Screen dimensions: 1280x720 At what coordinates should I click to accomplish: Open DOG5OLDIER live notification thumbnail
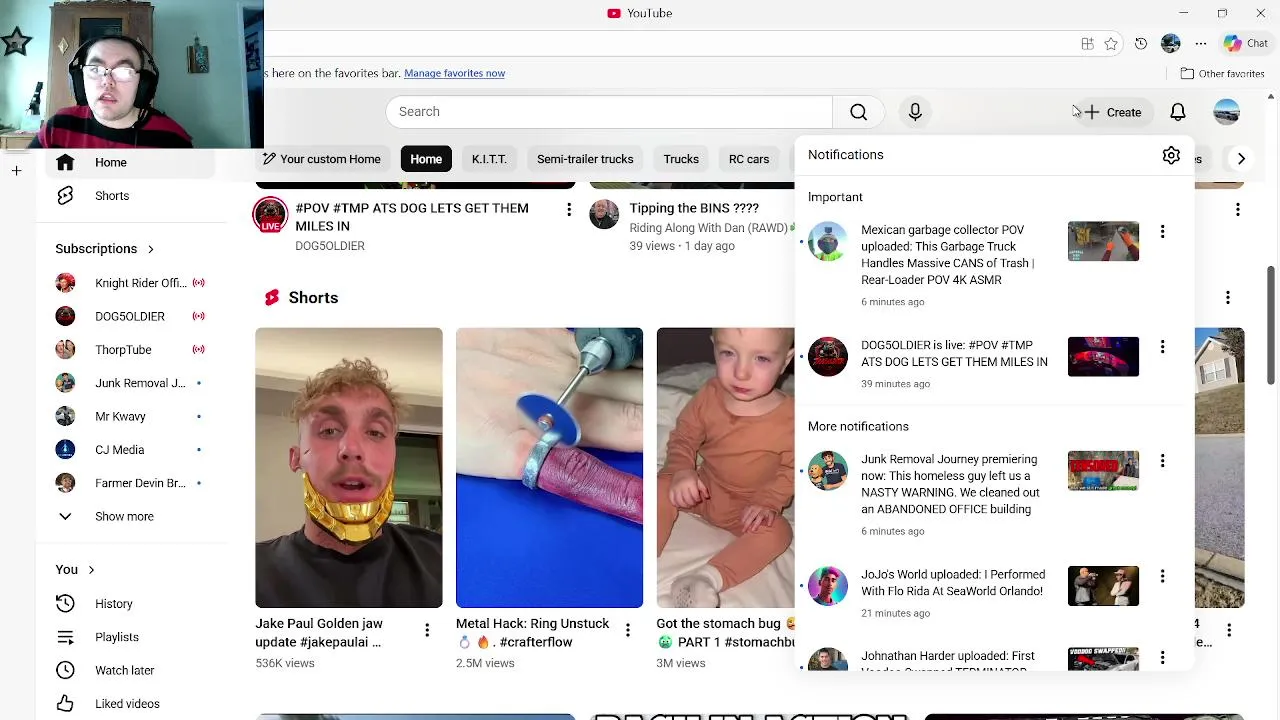1103,357
